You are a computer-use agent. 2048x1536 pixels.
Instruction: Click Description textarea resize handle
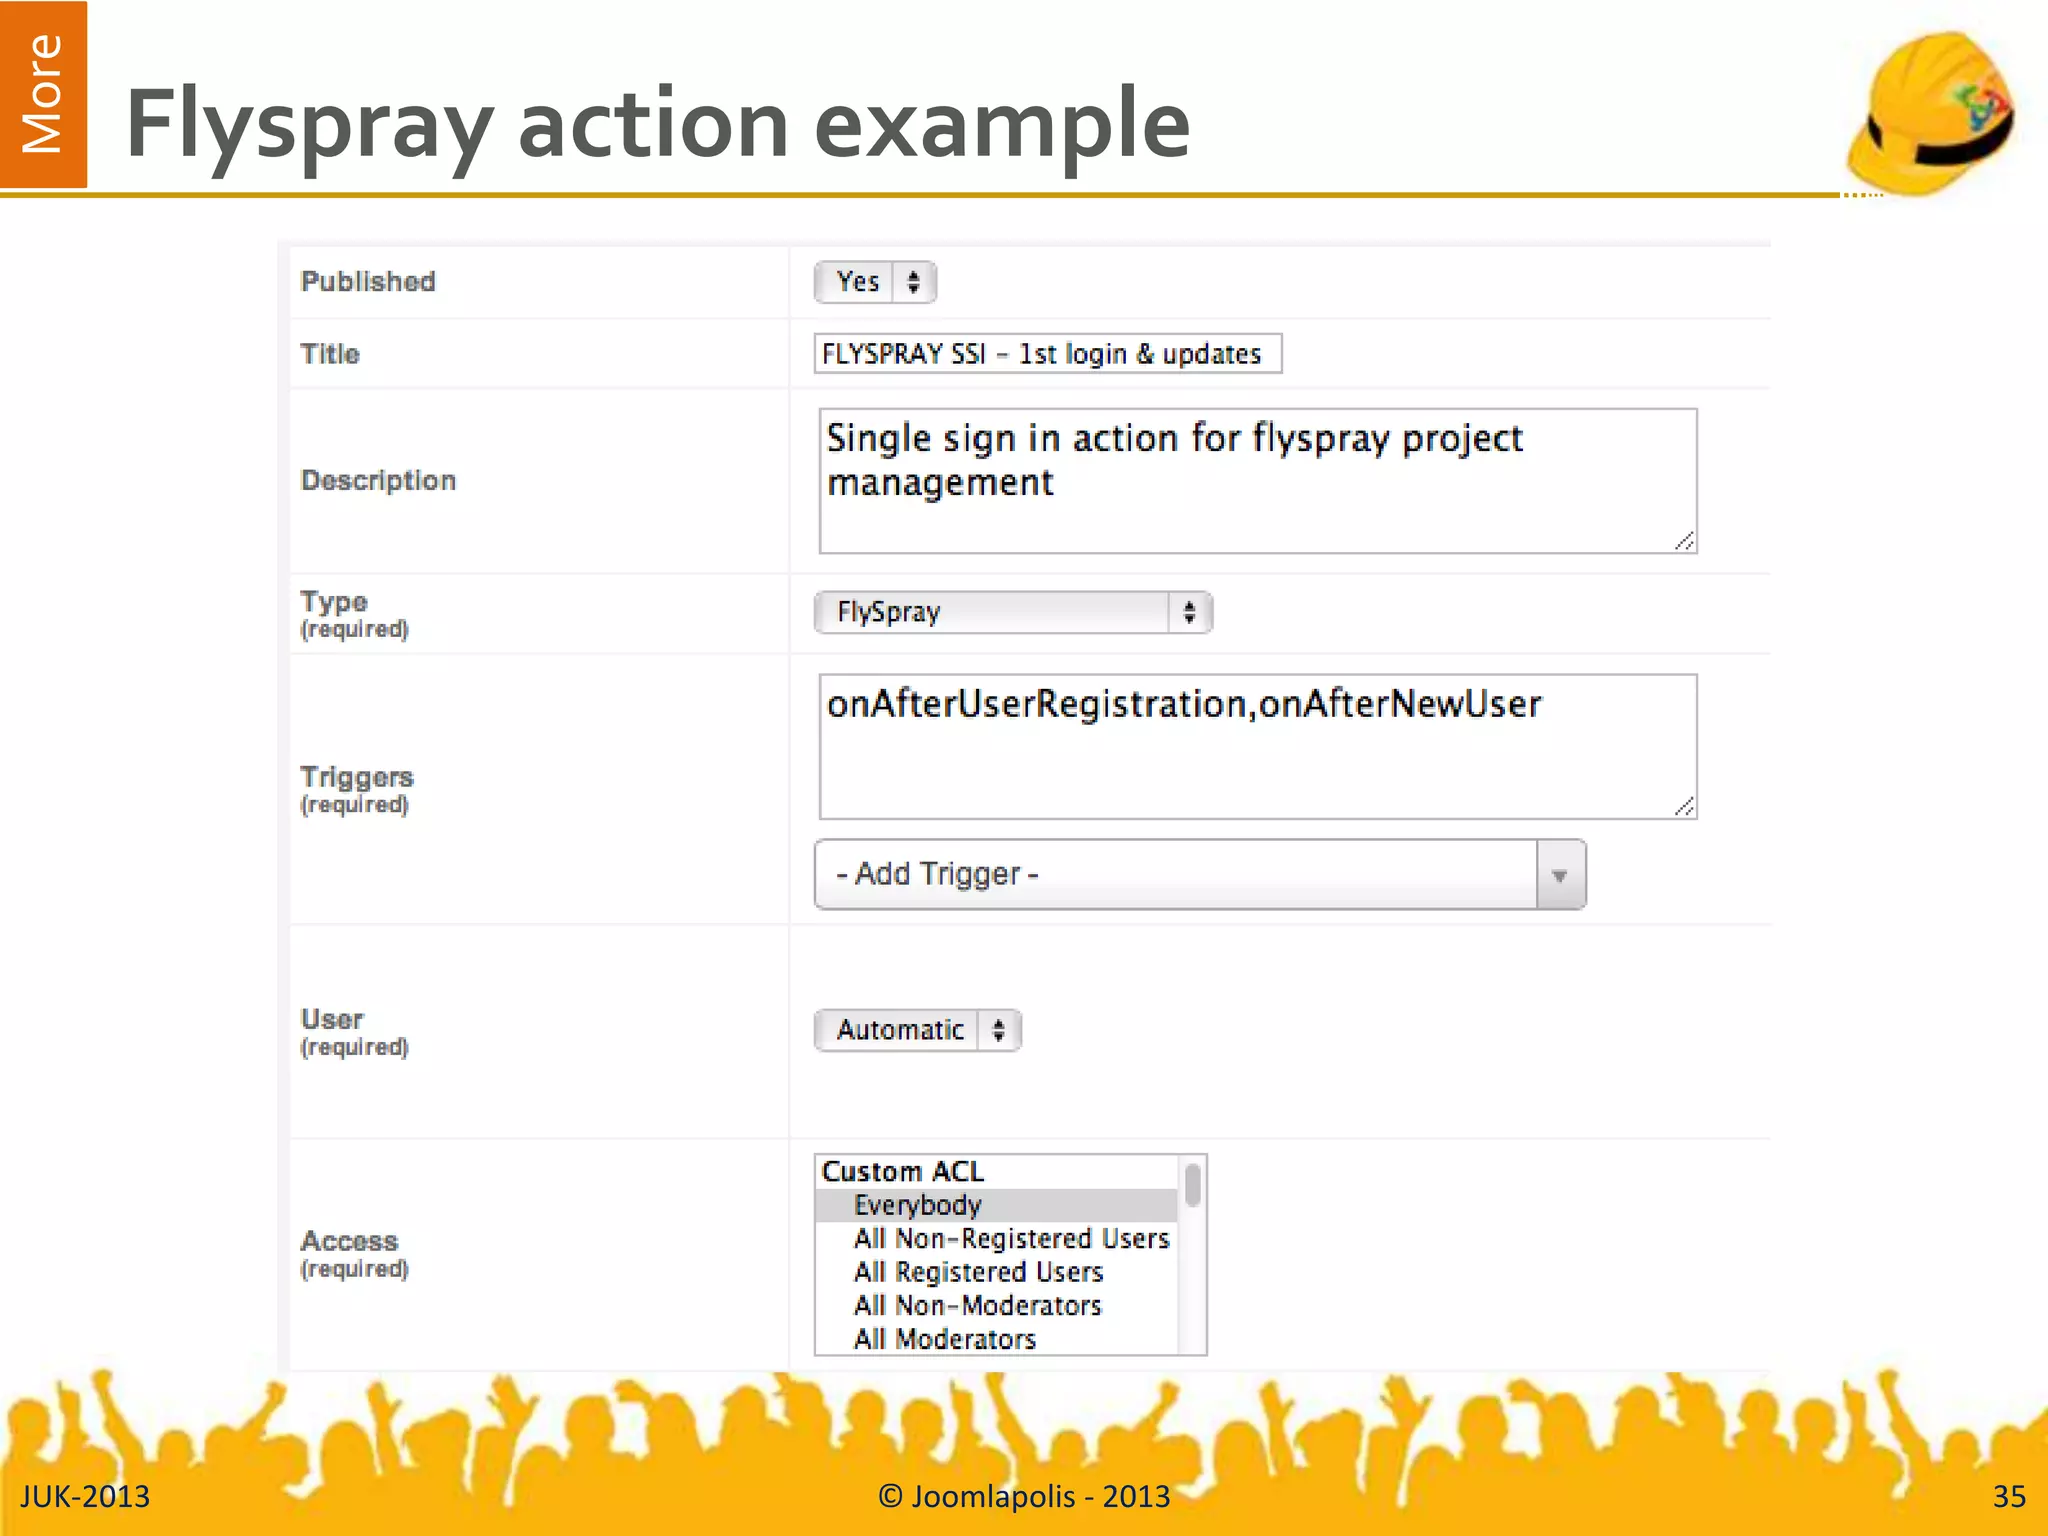1684,541
